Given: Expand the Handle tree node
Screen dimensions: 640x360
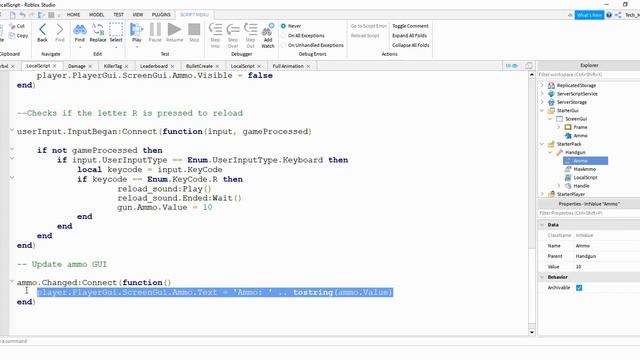Looking at the screenshot, I should (559, 186).
